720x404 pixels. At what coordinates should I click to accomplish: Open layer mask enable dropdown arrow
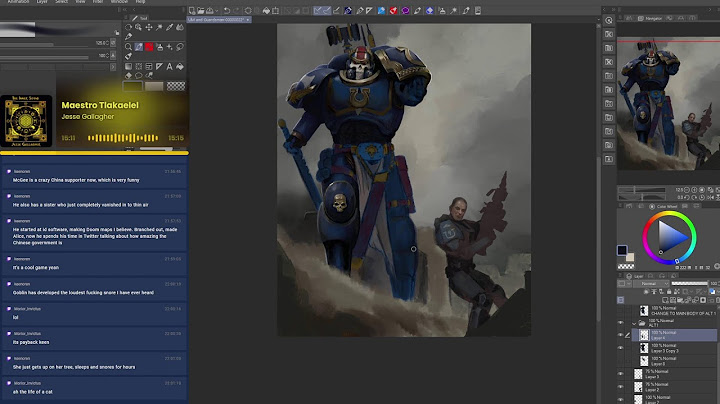coord(692,292)
